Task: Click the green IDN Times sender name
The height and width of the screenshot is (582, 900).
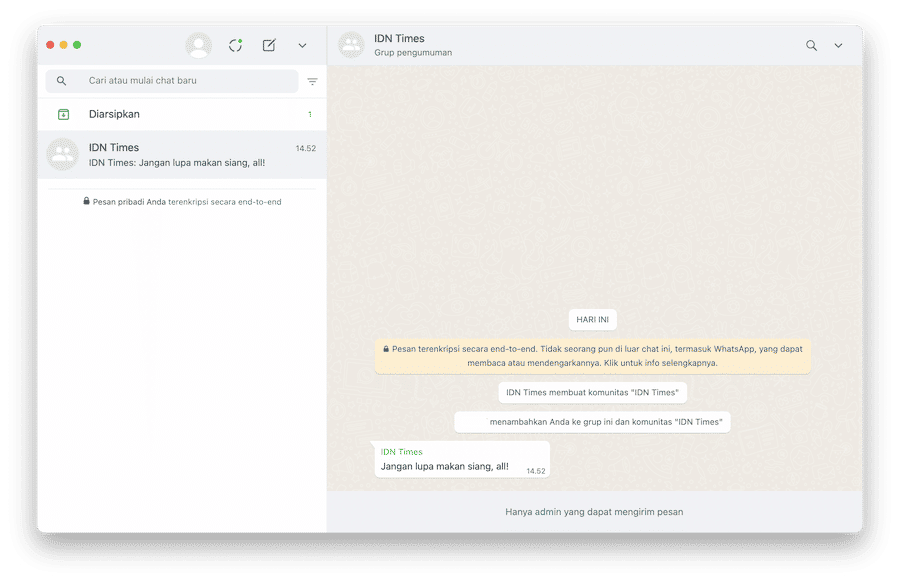Action: coord(401,452)
